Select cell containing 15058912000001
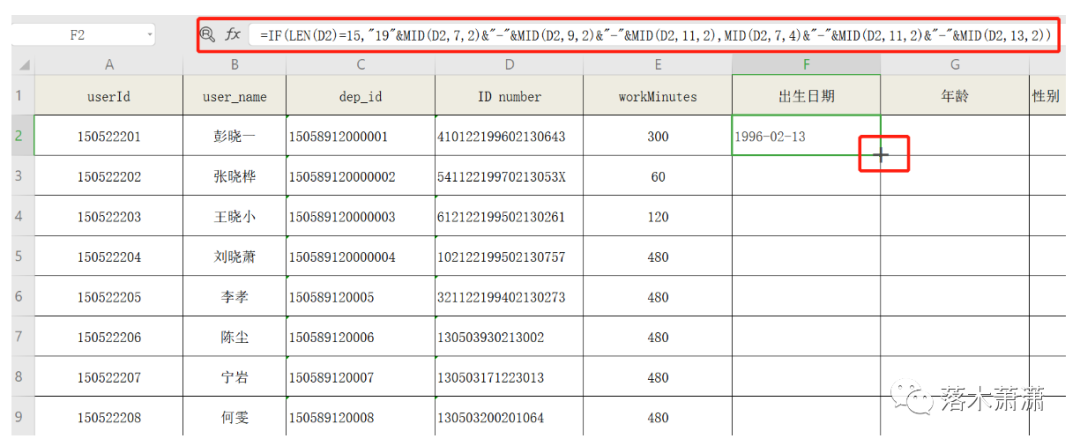 pos(360,136)
